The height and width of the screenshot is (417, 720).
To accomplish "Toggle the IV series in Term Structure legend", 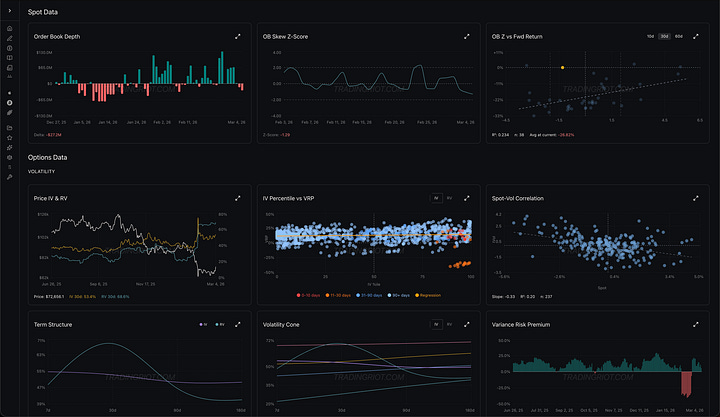I will coord(203,324).
